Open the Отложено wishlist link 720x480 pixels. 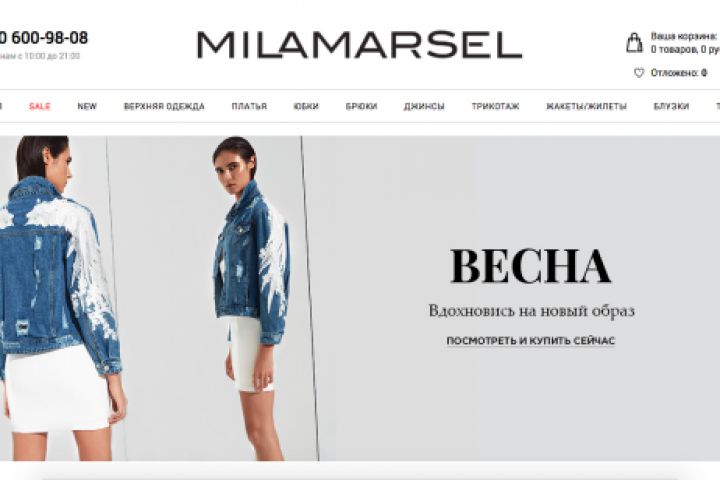pos(679,73)
